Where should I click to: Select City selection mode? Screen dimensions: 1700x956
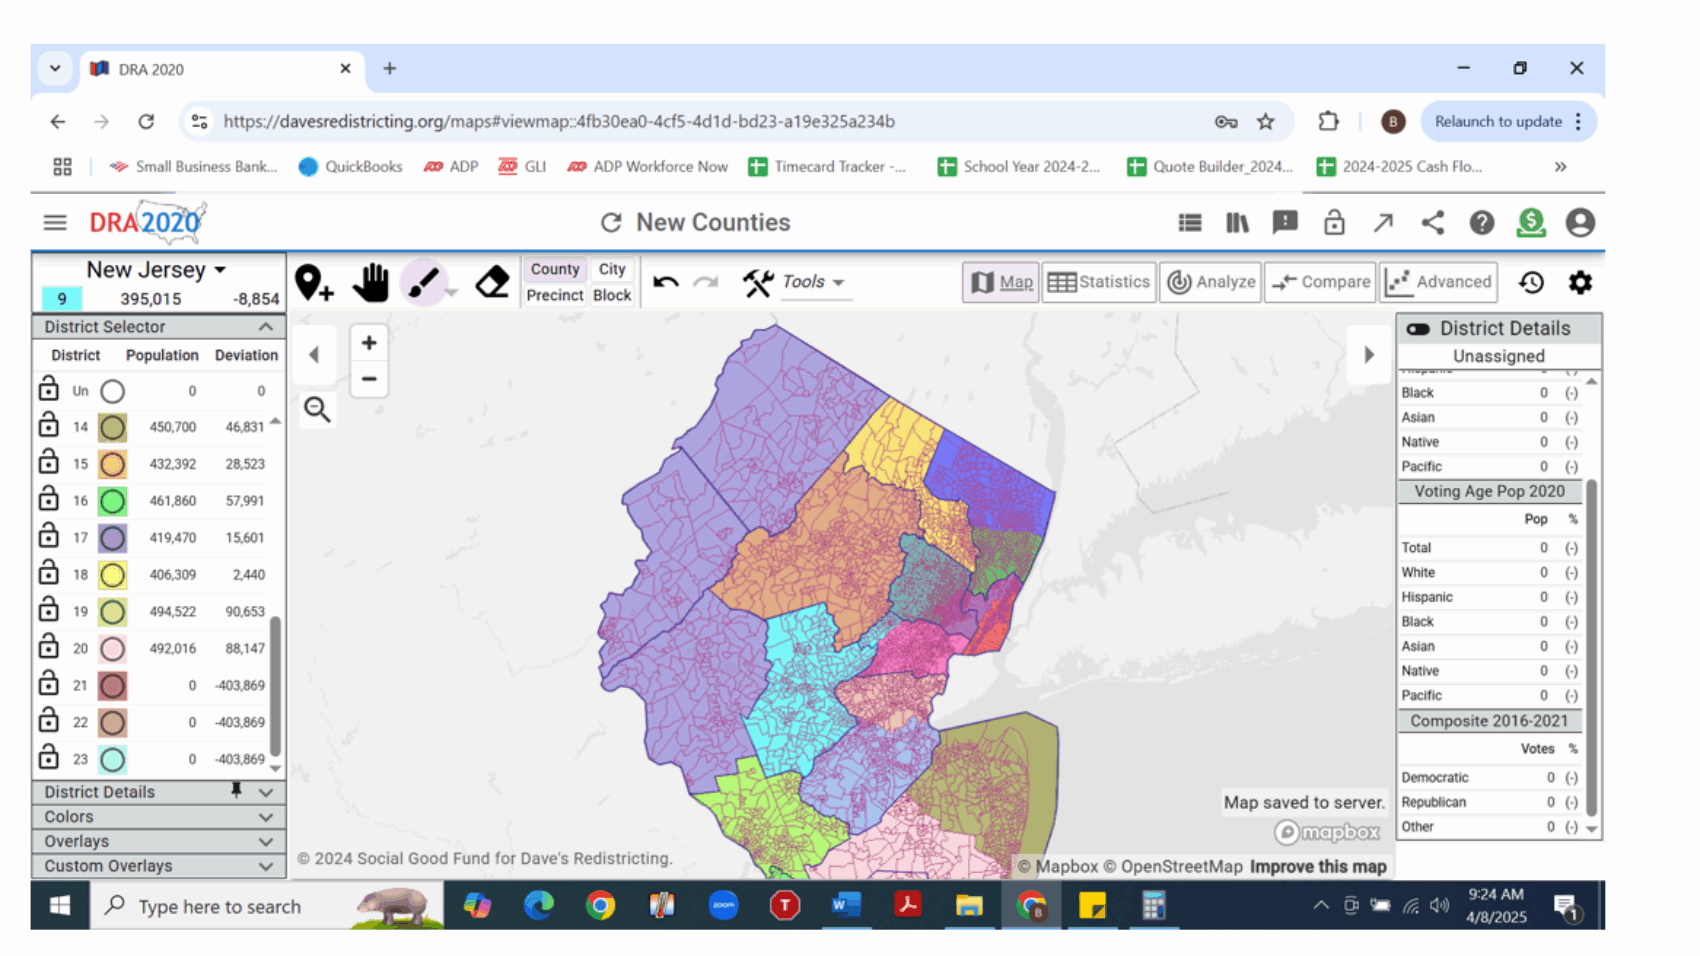tap(612, 269)
